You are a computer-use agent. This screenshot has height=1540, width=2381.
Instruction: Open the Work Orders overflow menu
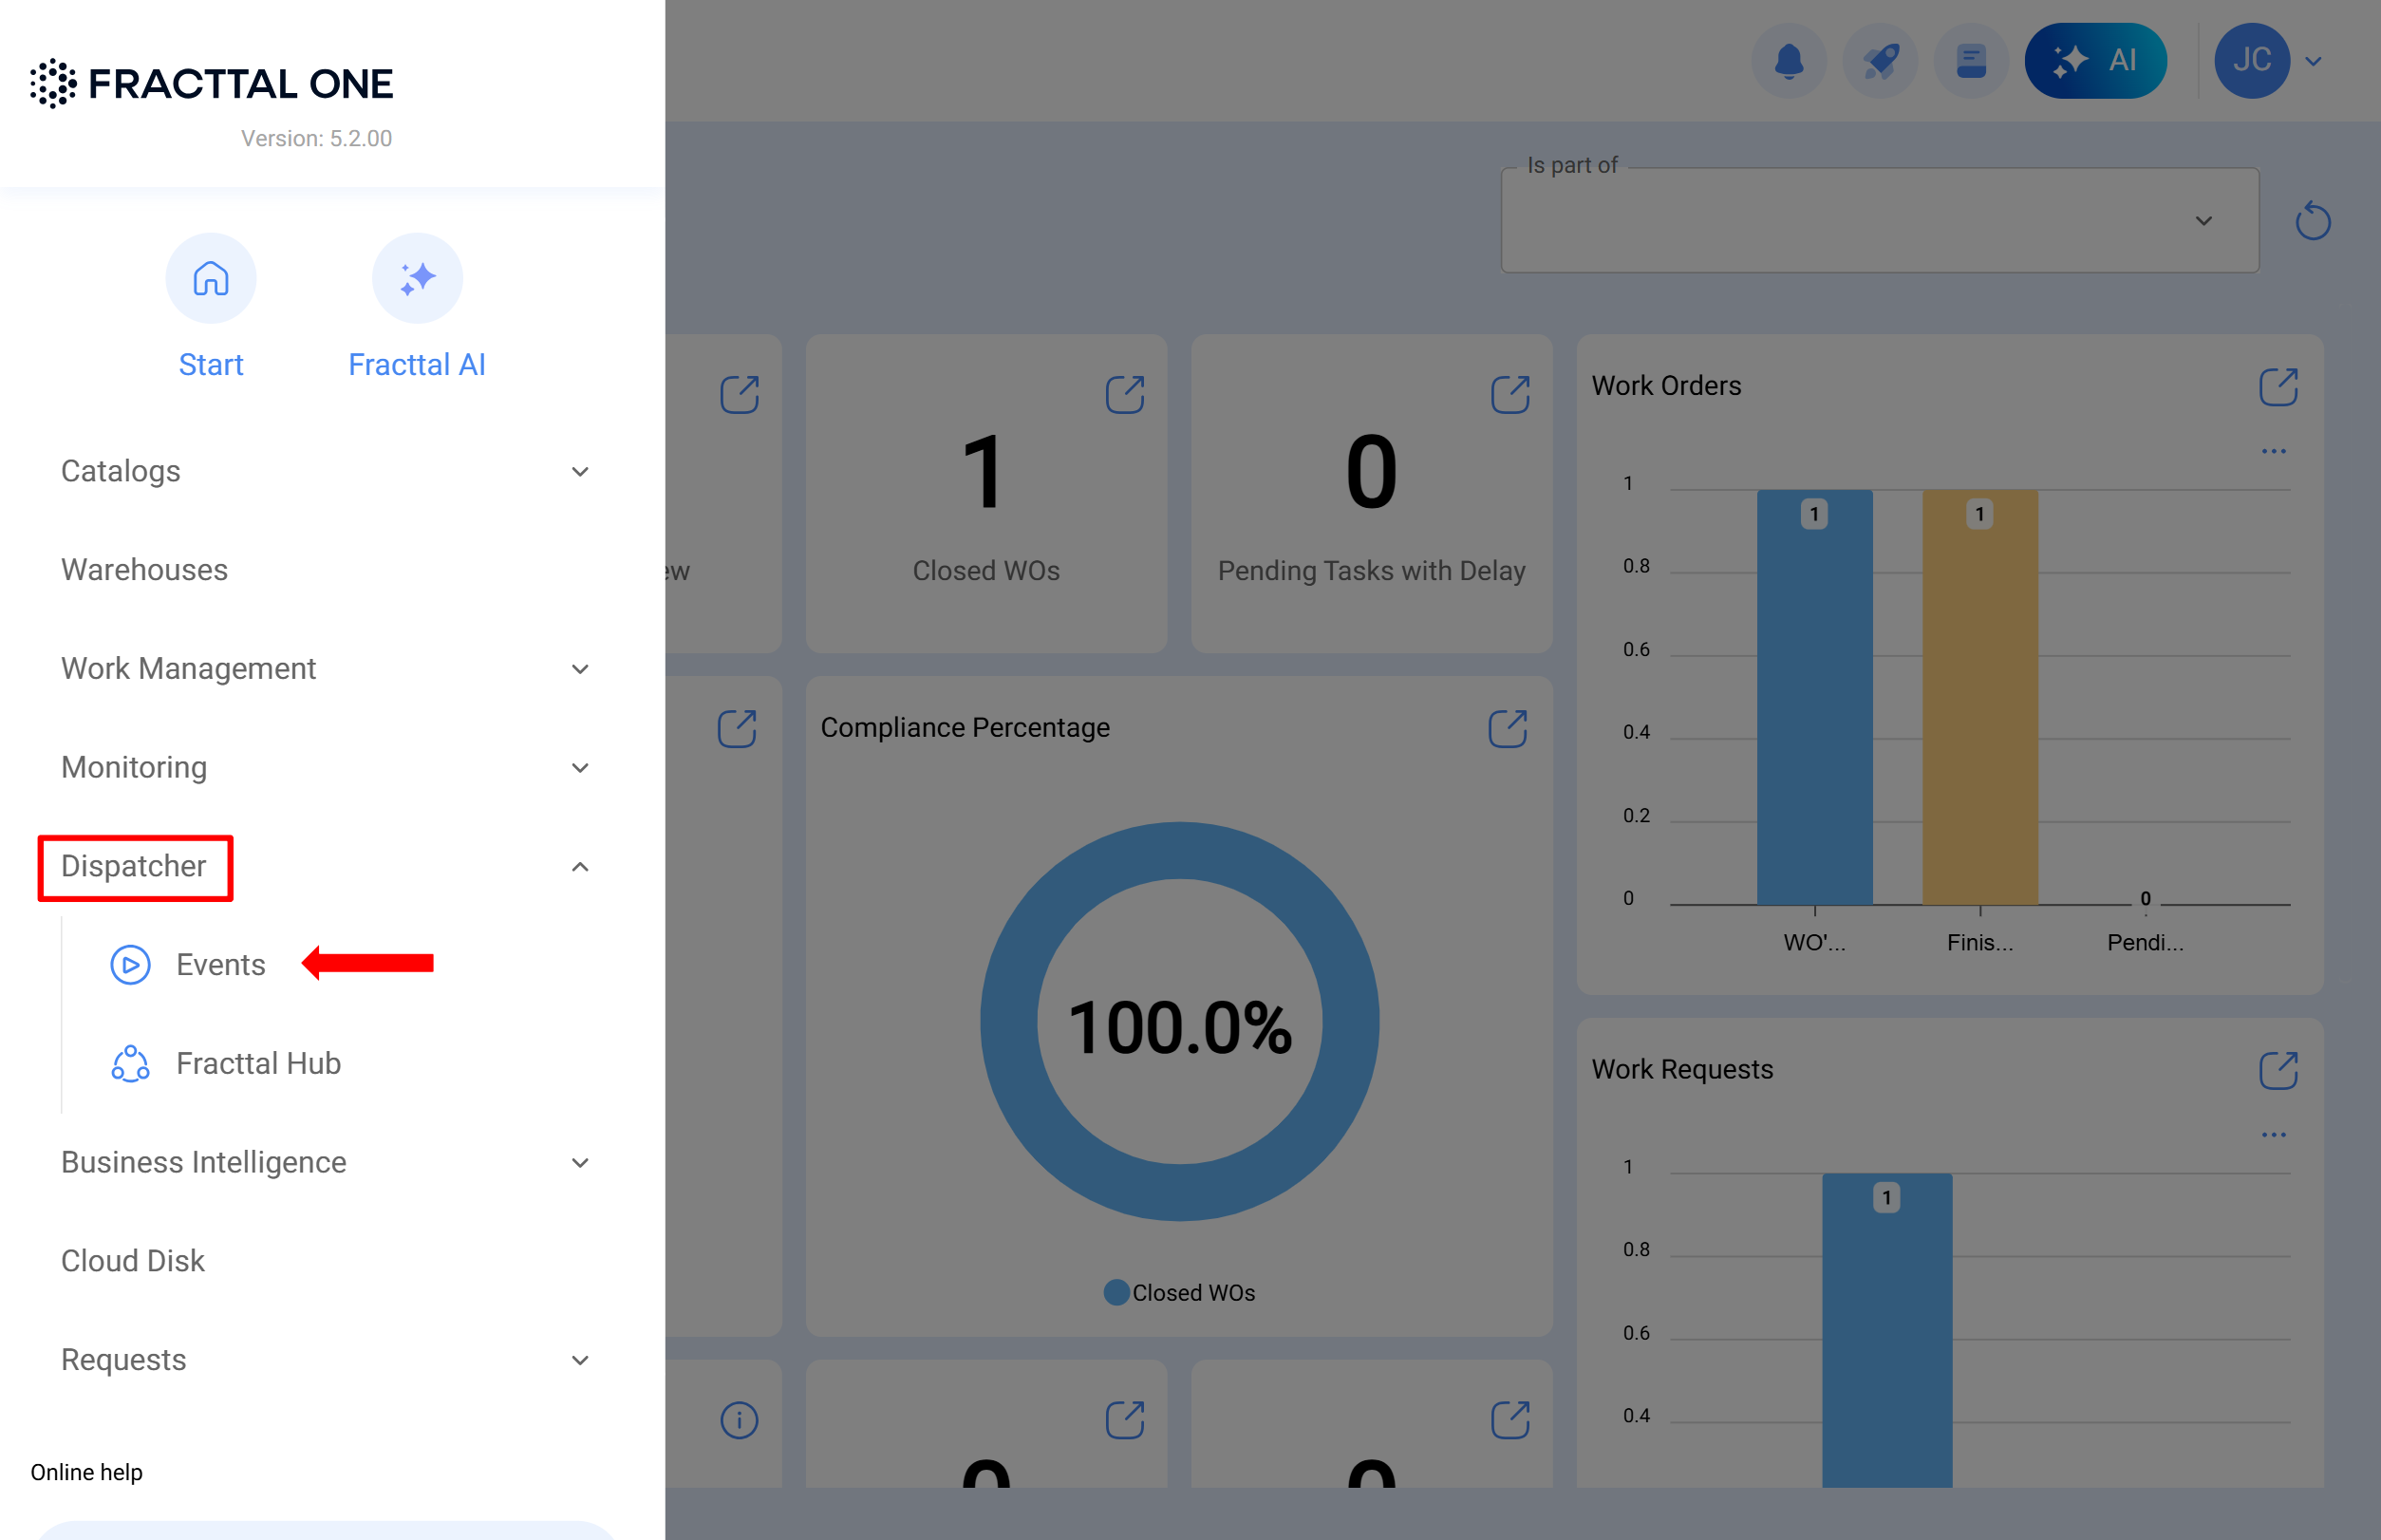click(2274, 451)
